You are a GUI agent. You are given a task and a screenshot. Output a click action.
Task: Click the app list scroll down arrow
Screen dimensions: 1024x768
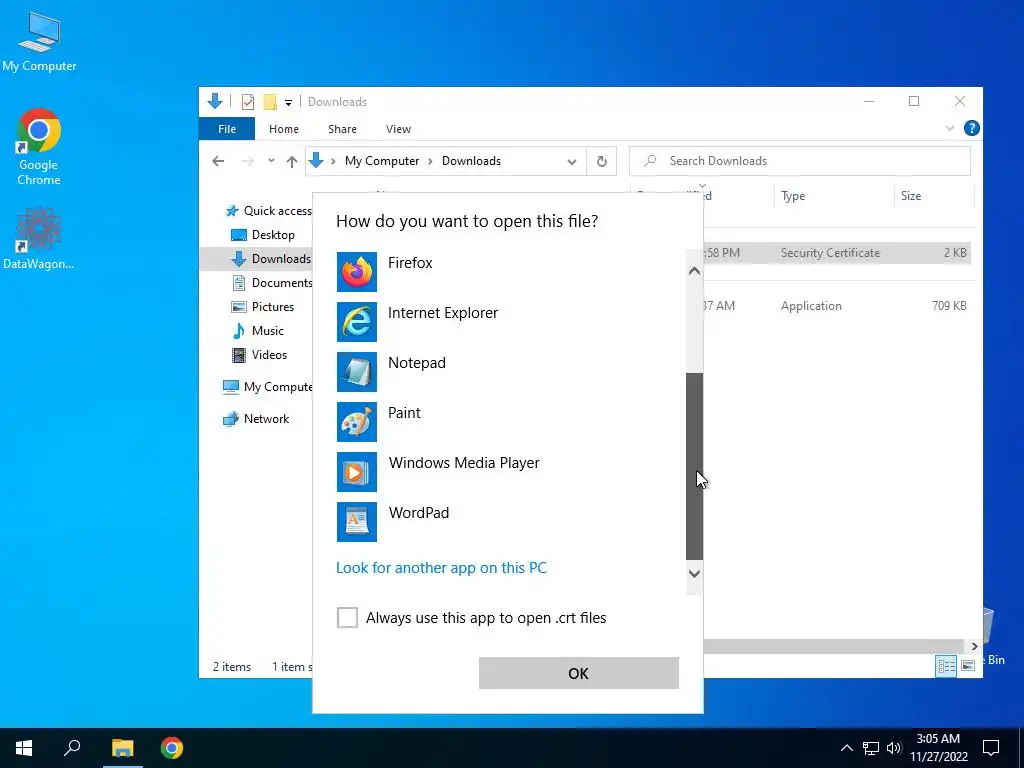pyautogui.click(x=694, y=573)
